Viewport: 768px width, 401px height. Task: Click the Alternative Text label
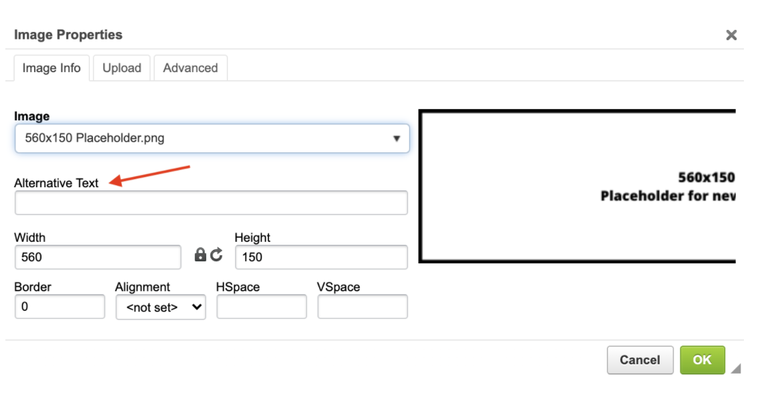click(56, 184)
